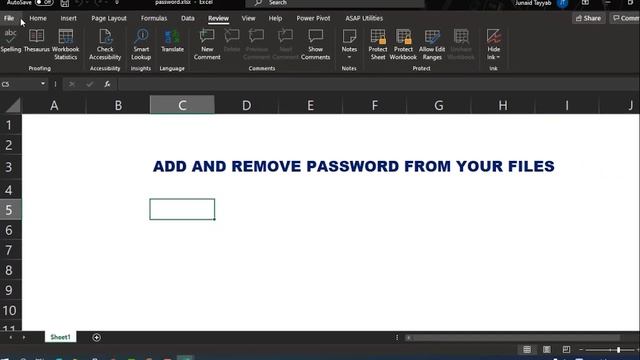Add a New Comment
The width and height of the screenshot is (640, 360).
(x=207, y=45)
